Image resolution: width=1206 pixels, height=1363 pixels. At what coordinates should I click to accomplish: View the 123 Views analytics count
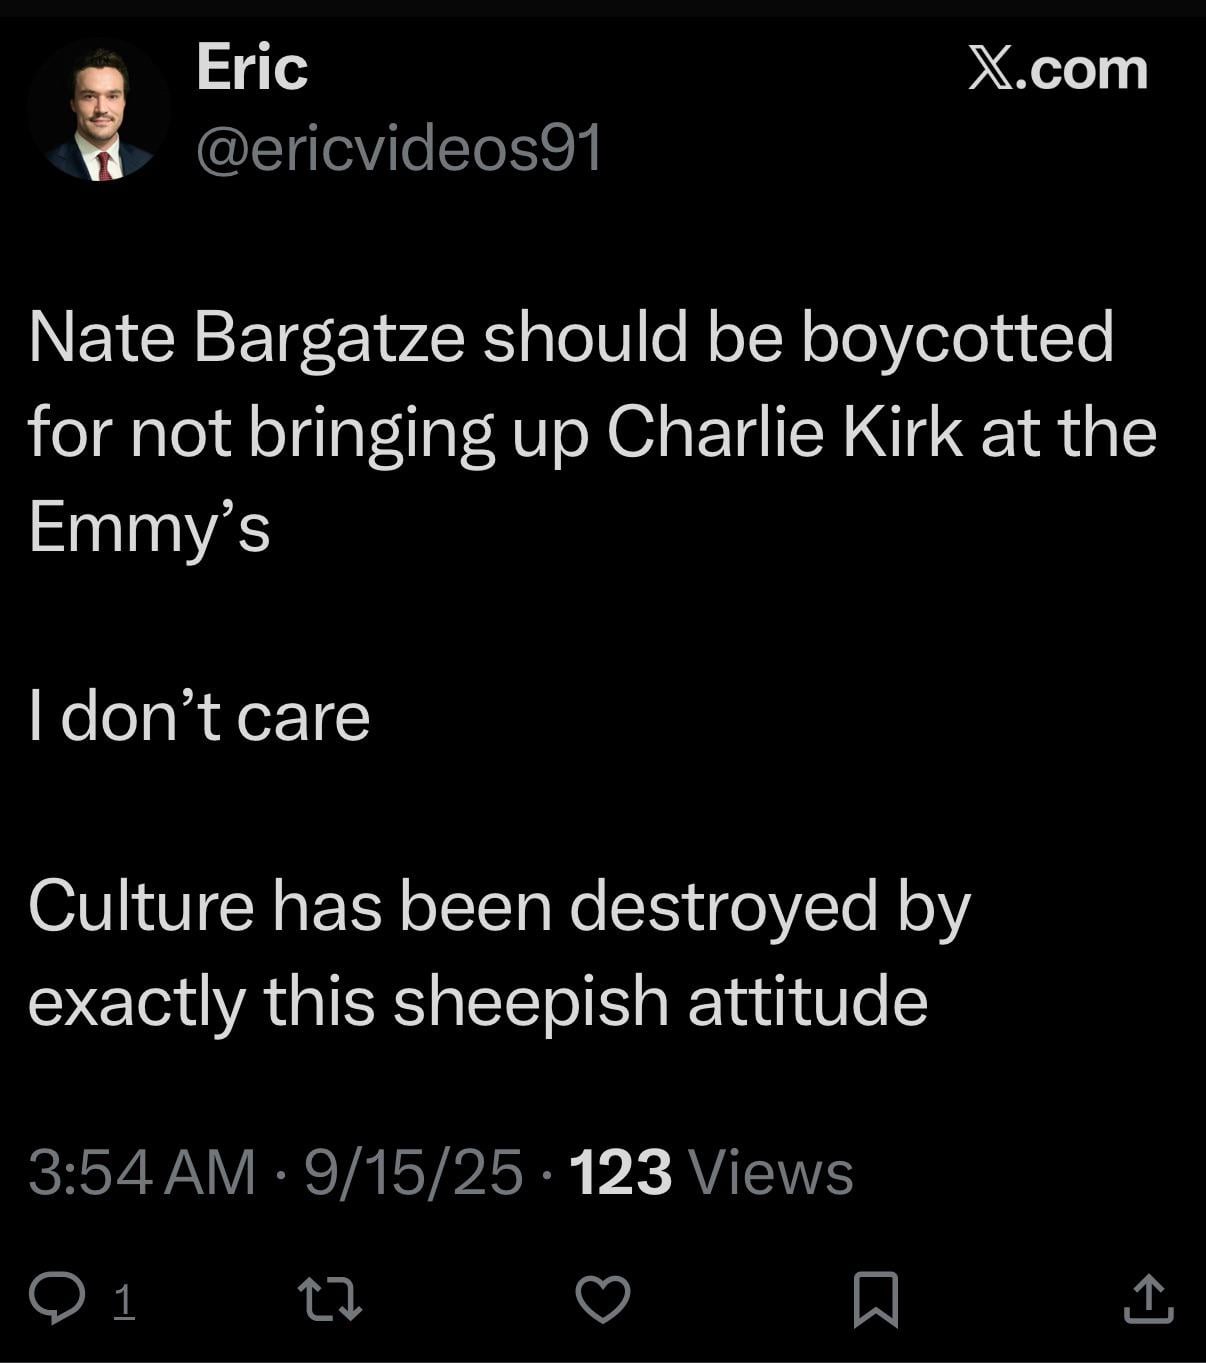620,1172
